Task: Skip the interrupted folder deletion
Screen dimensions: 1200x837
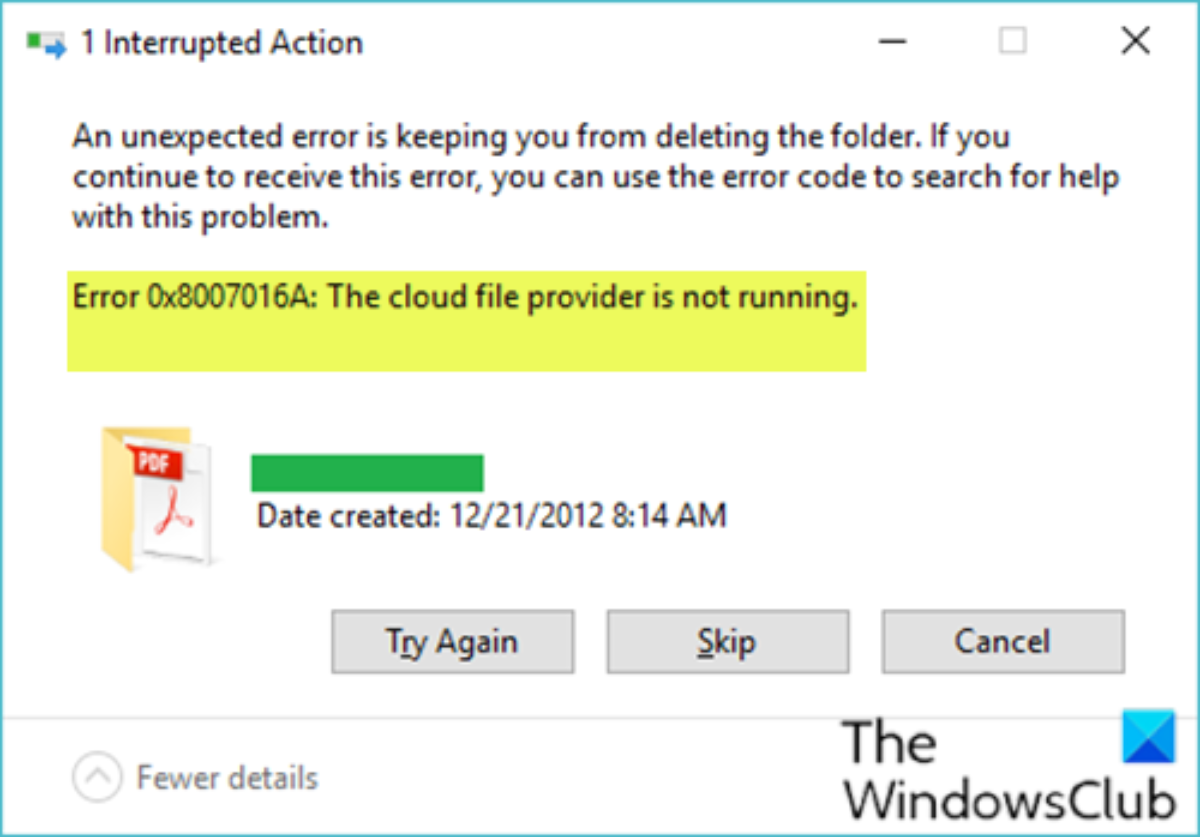Action: click(x=727, y=641)
